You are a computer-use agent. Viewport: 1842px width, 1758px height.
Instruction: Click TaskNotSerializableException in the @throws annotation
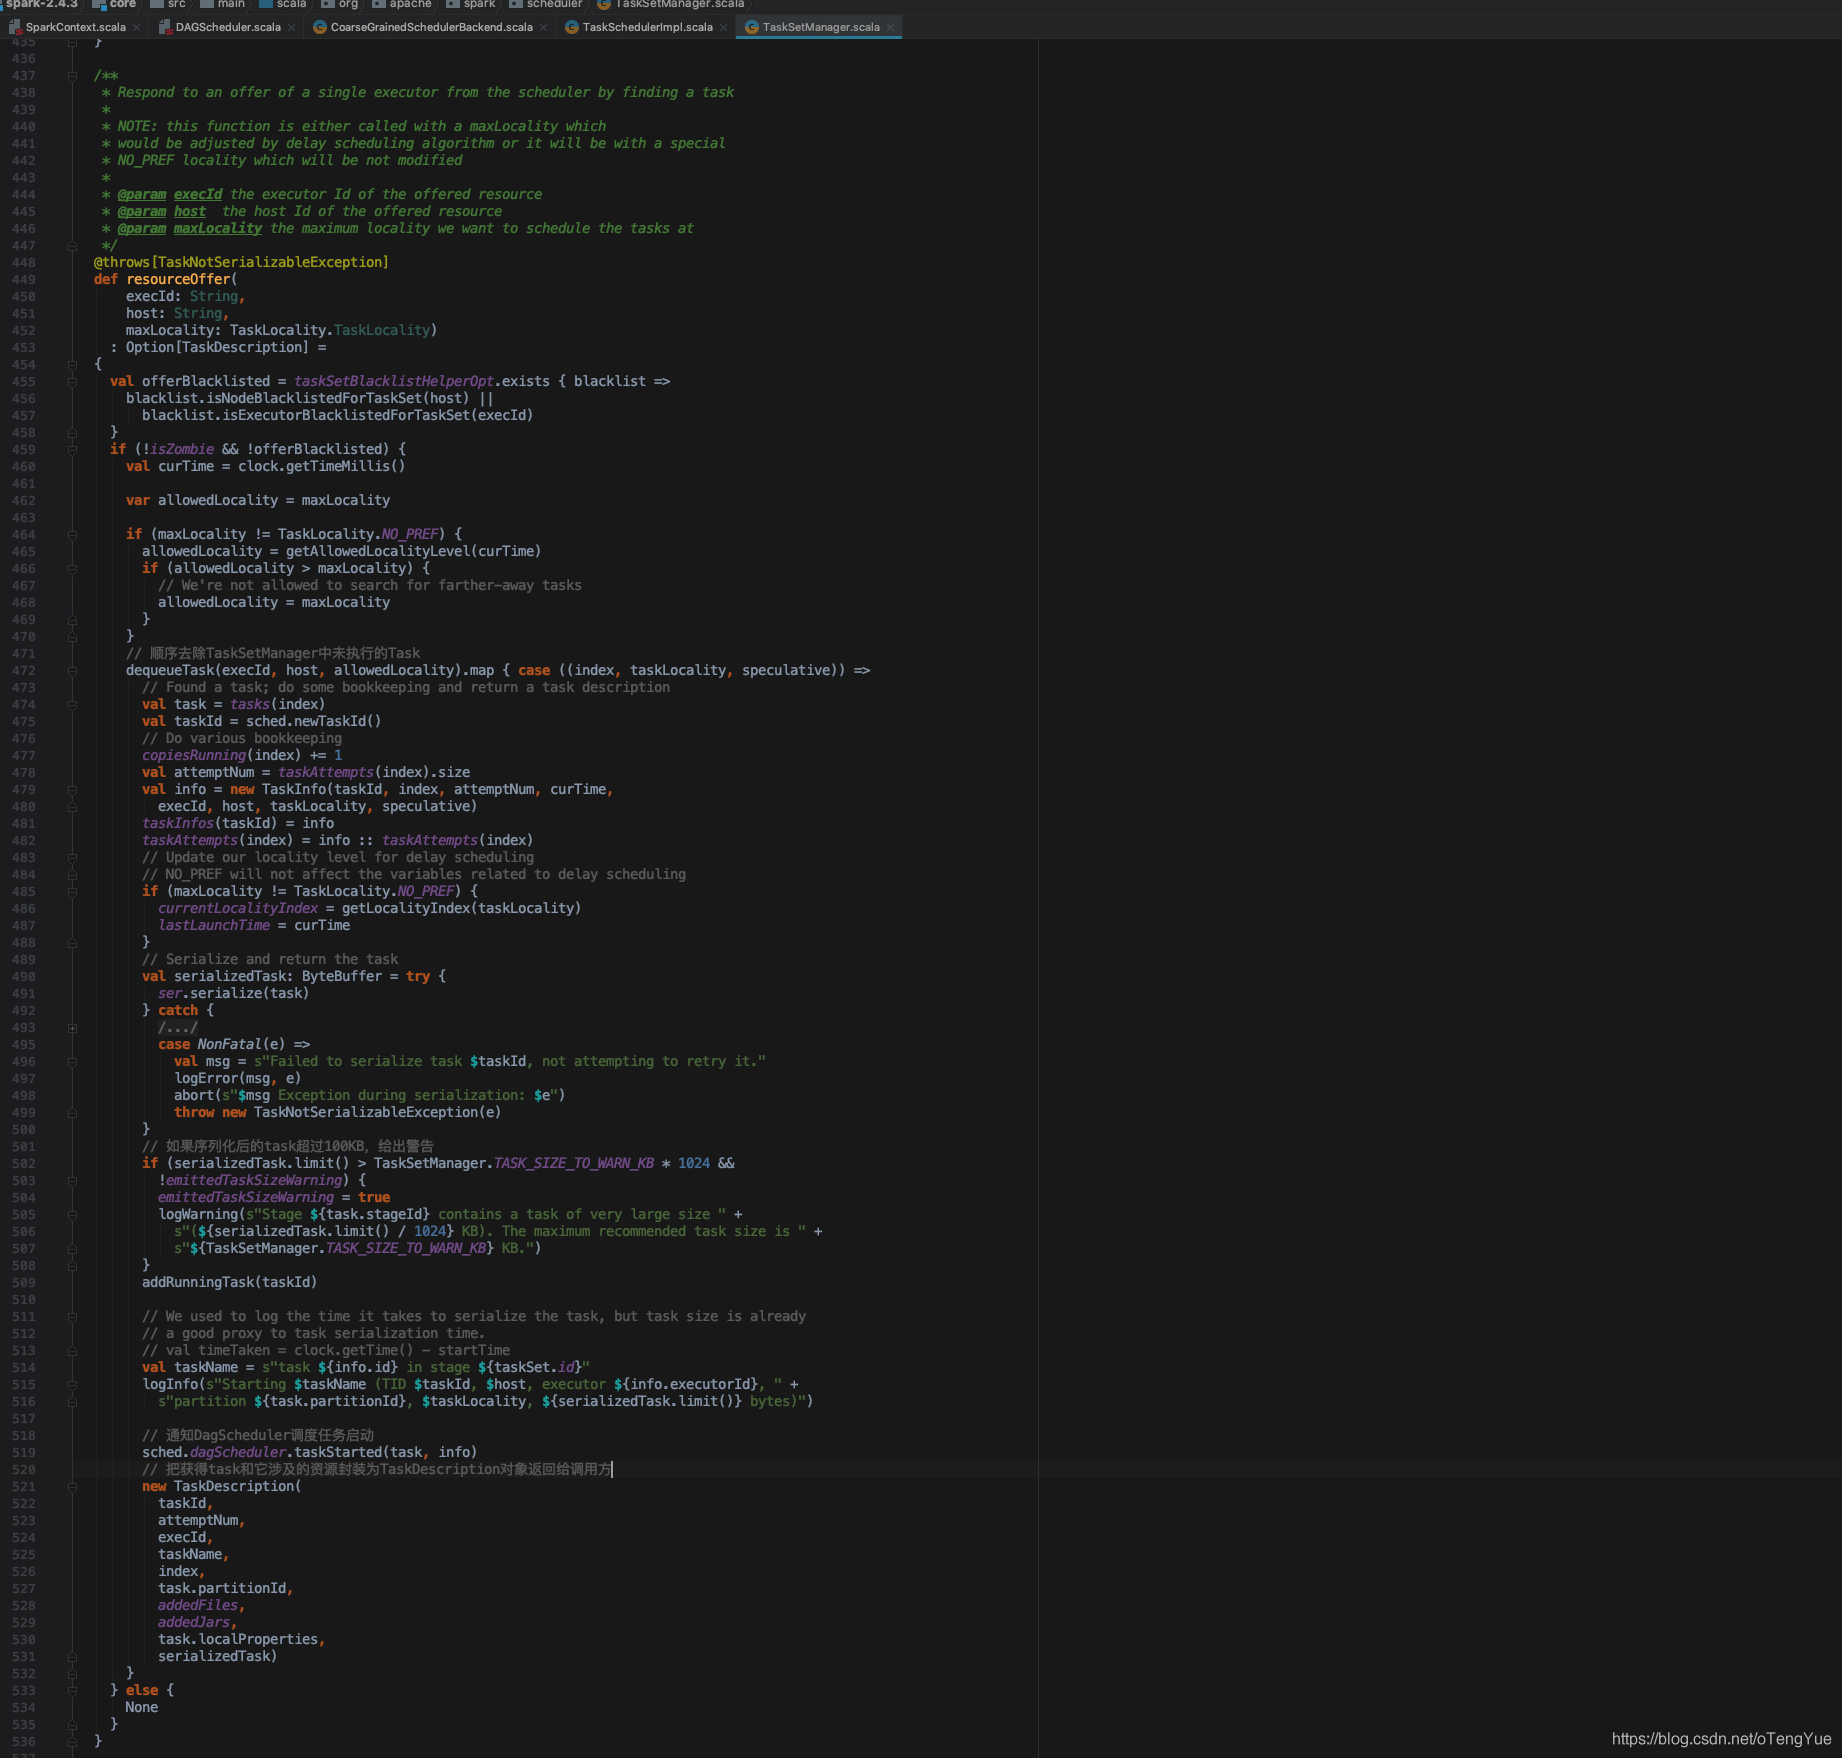pos(271,262)
